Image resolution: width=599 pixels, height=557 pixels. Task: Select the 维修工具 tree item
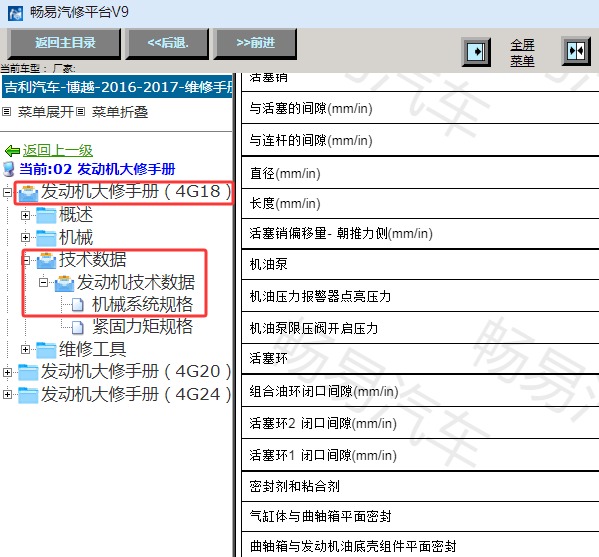[x=92, y=349]
